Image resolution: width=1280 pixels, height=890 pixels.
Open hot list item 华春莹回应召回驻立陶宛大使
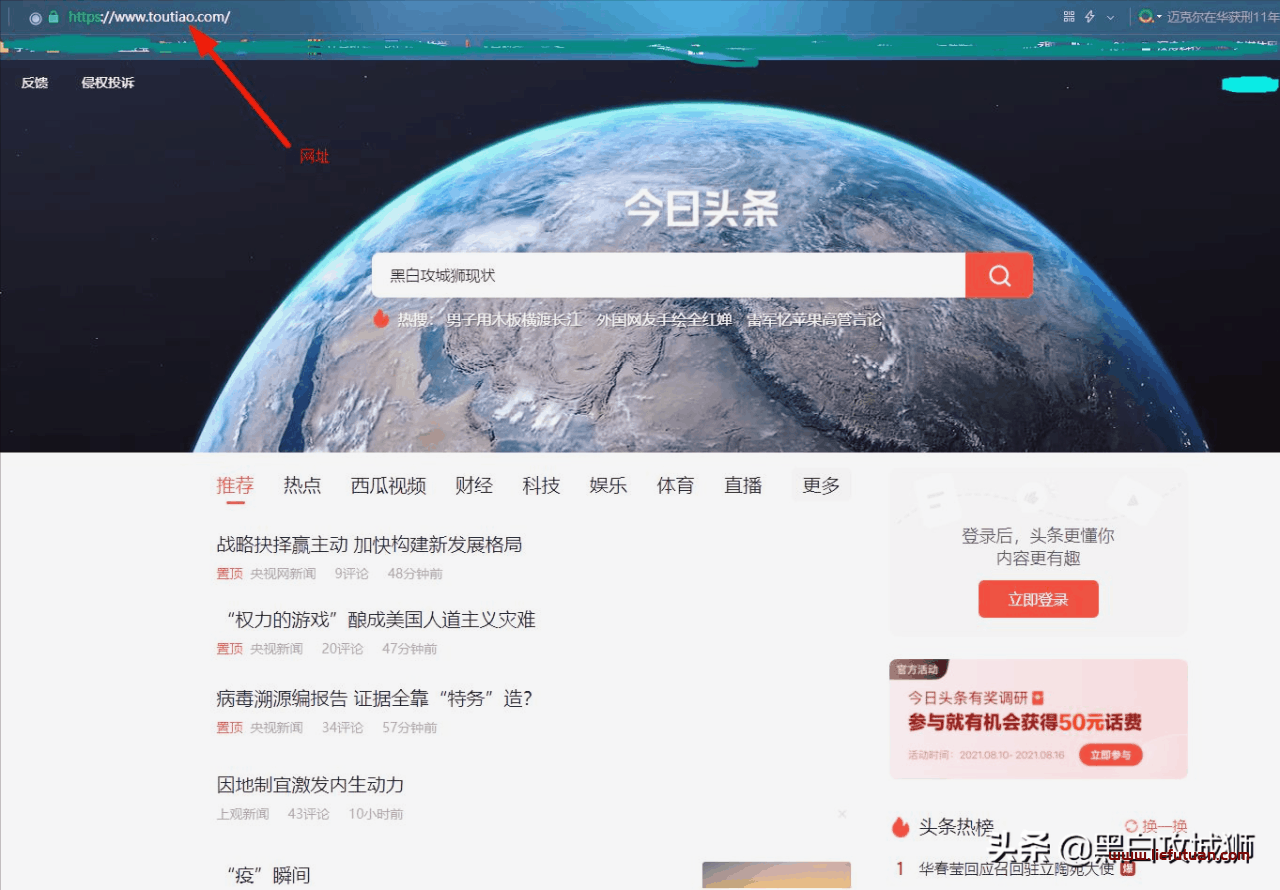click(x=1016, y=868)
